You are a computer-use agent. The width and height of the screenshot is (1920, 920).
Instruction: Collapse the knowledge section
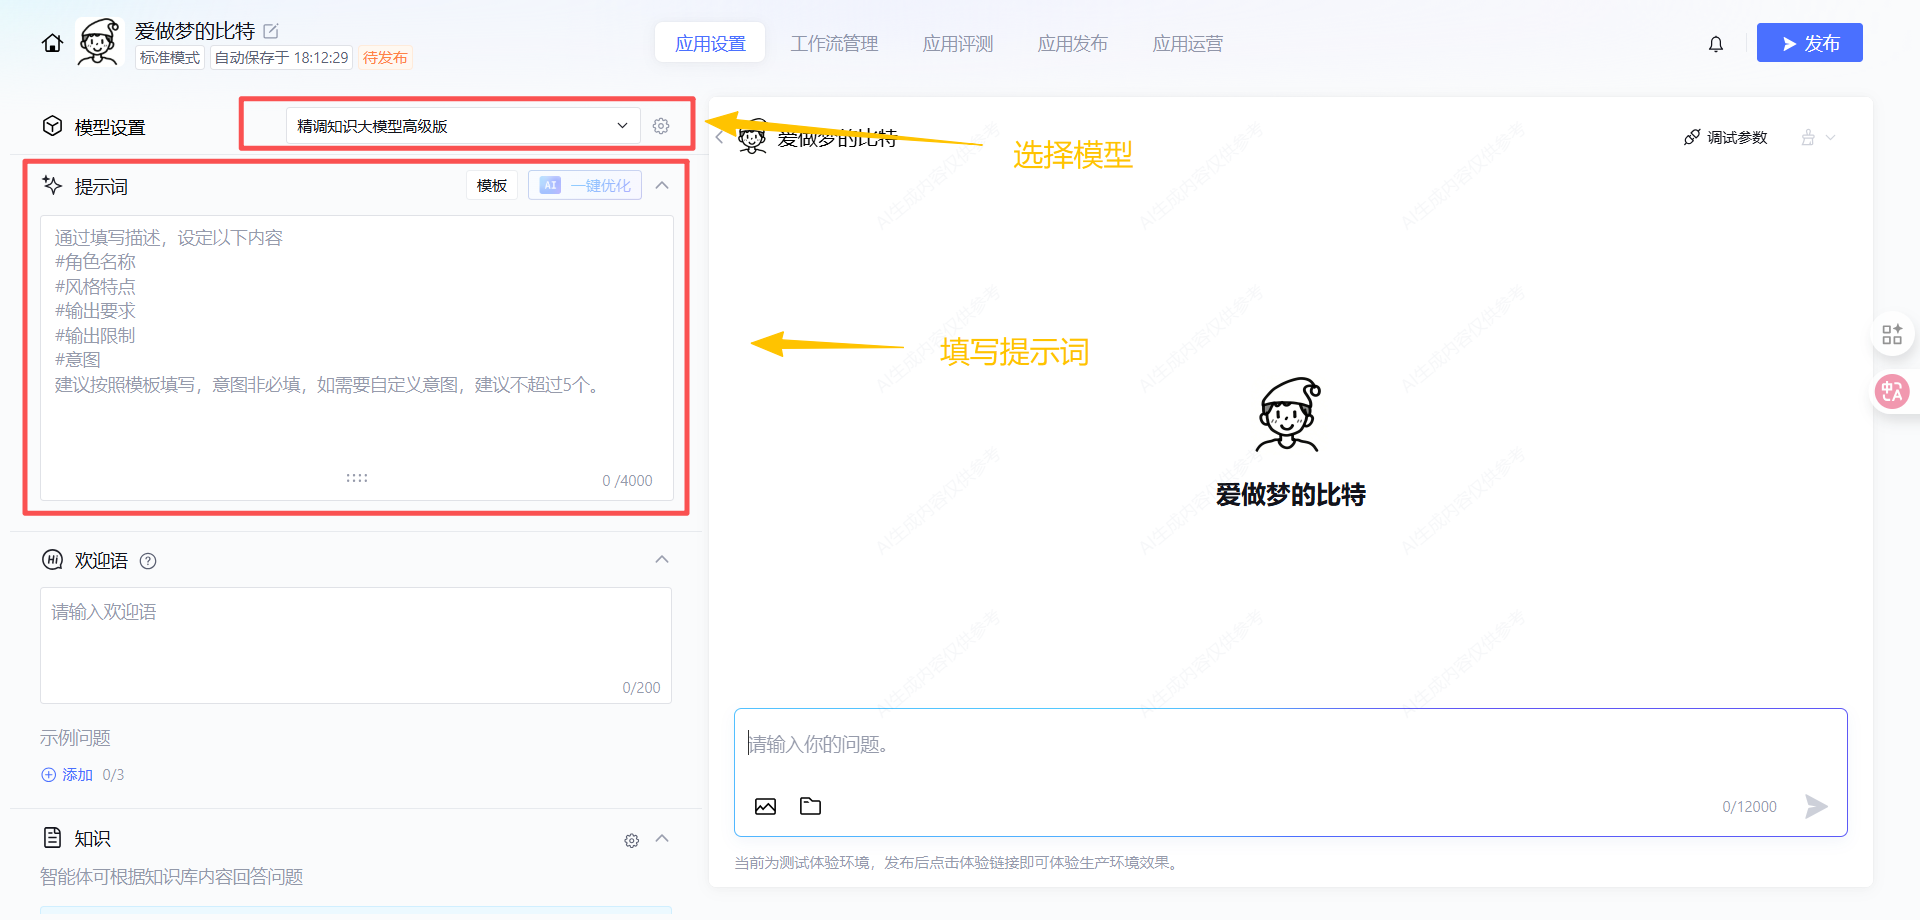pyautogui.click(x=662, y=839)
